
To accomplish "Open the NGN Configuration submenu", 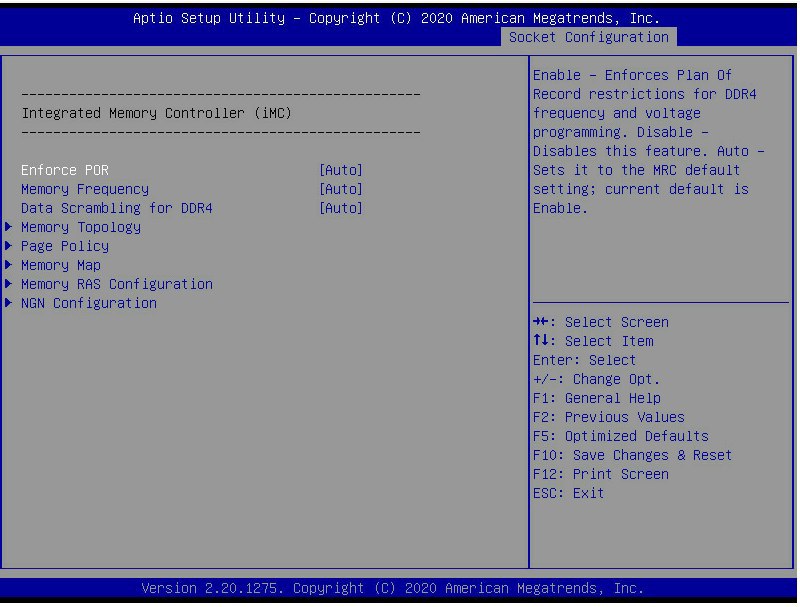I will 89,303.
